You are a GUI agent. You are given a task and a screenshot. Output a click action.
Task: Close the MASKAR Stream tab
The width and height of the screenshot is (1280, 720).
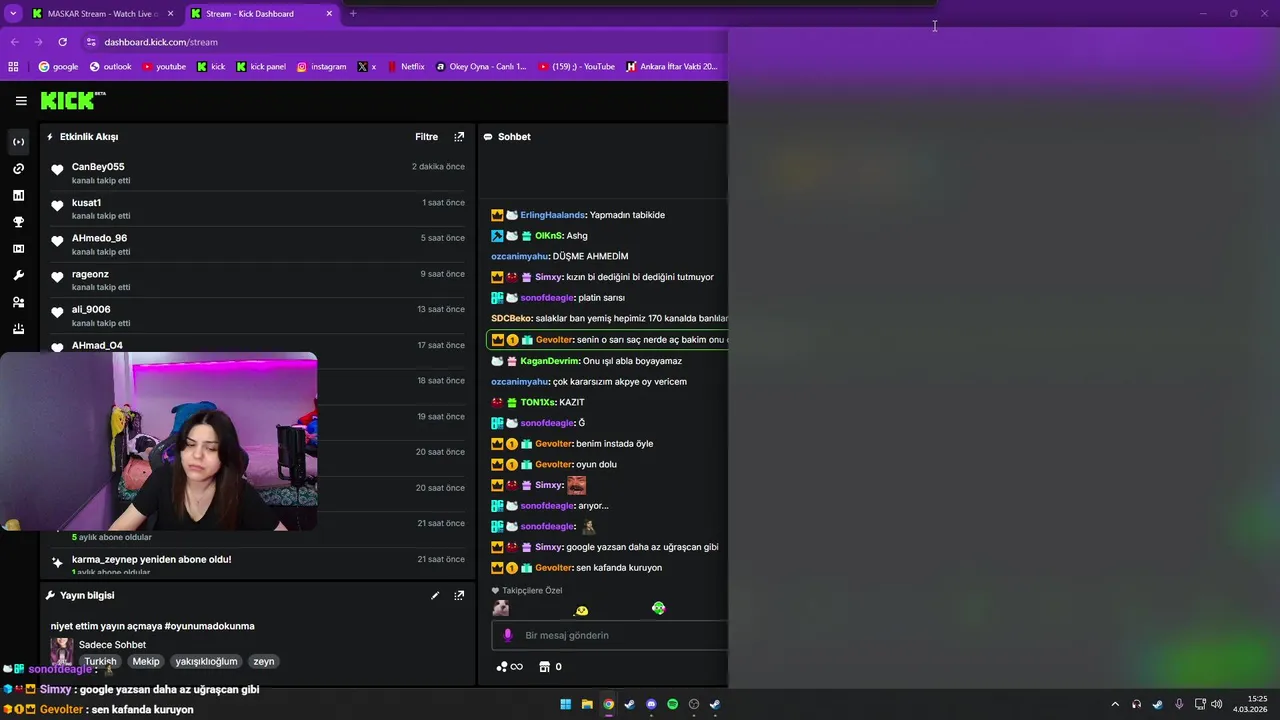click(170, 14)
